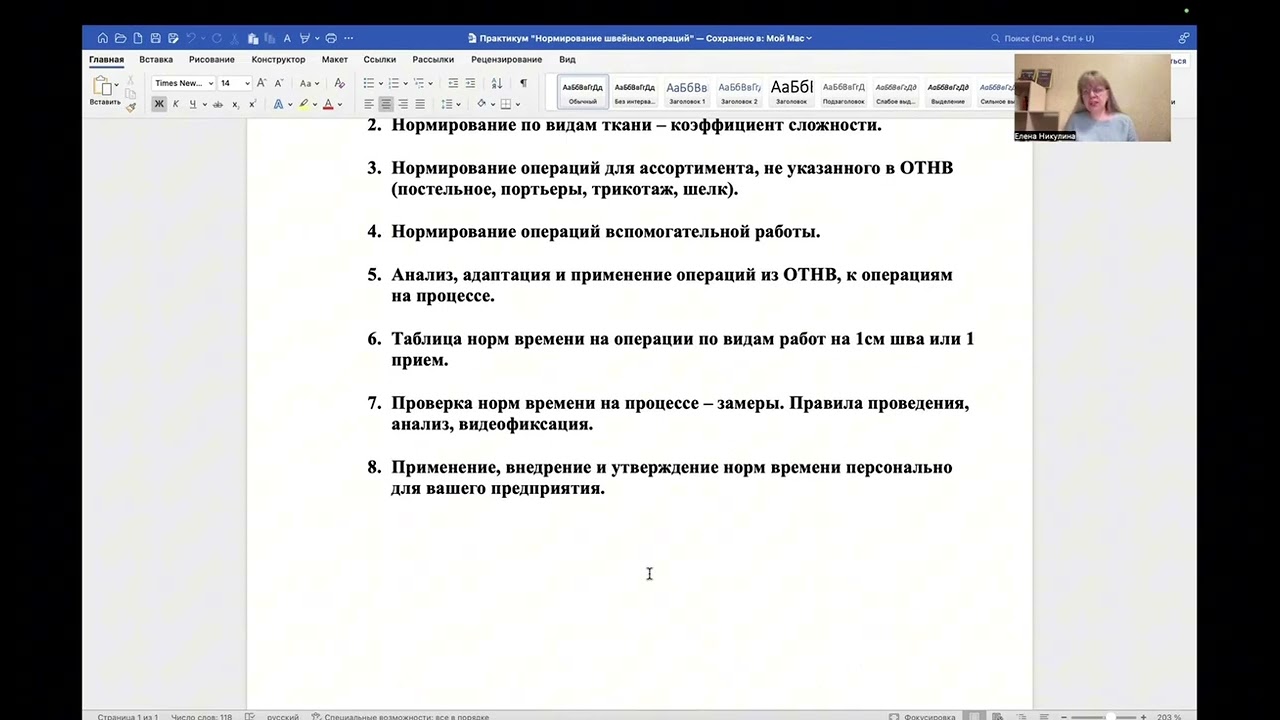Increase font size with the larger A icon
Viewport: 1280px width, 720px height.
coord(261,83)
